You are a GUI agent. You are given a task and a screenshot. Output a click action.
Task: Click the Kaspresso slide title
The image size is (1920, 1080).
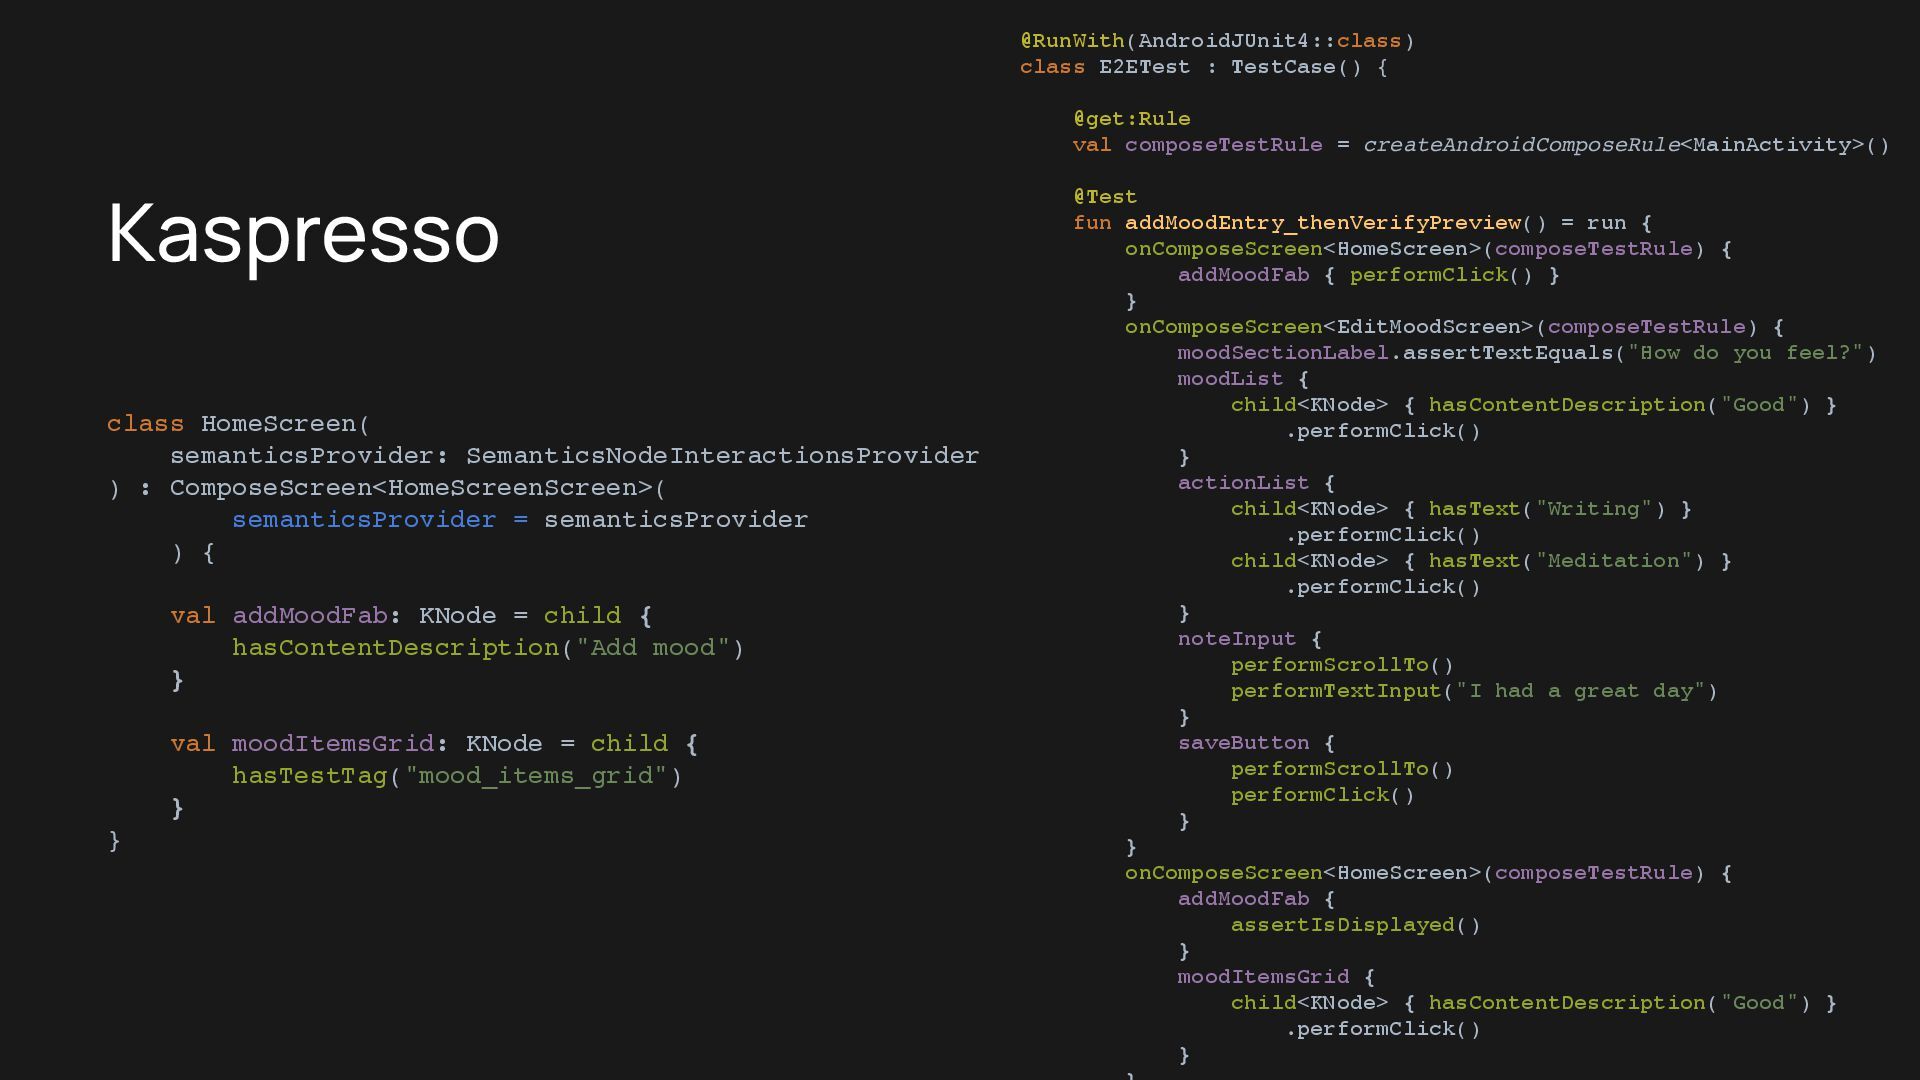pyautogui.click(x=303, y=233)
